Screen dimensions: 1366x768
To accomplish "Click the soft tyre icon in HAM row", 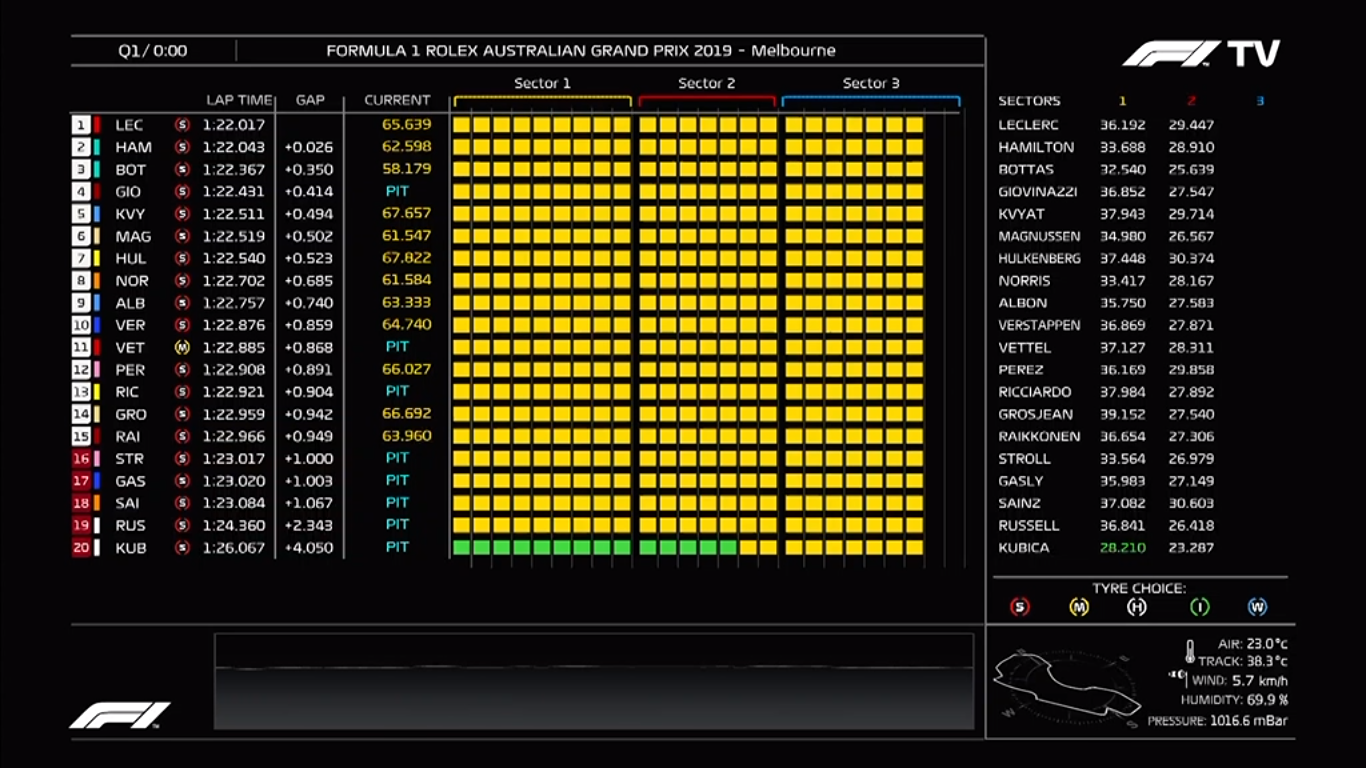I will coord(182,147).
